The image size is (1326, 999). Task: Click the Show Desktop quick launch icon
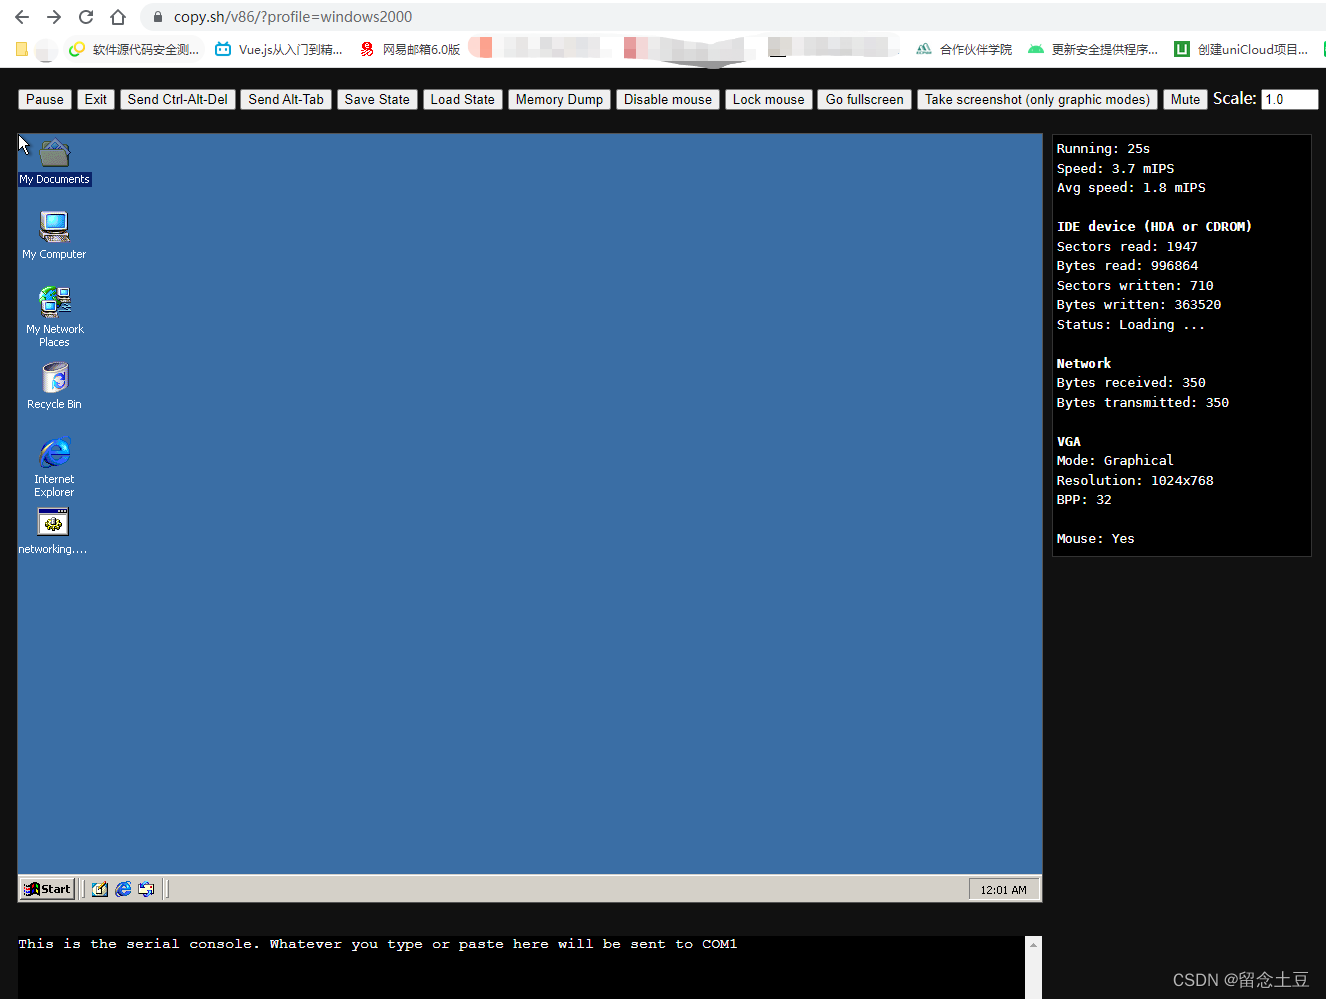[100, 889]
